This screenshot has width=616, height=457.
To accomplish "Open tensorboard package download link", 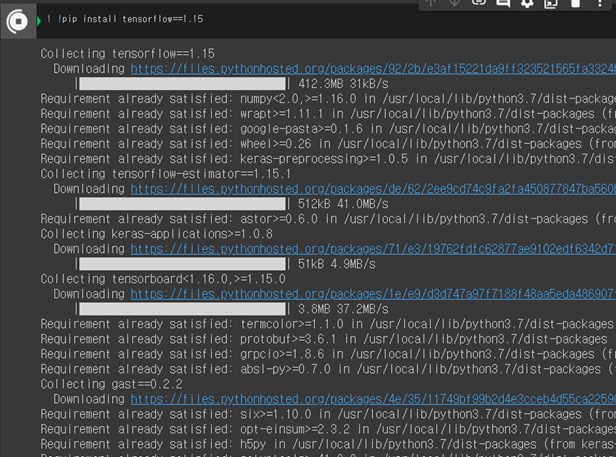I will click(x=373, y=294).
